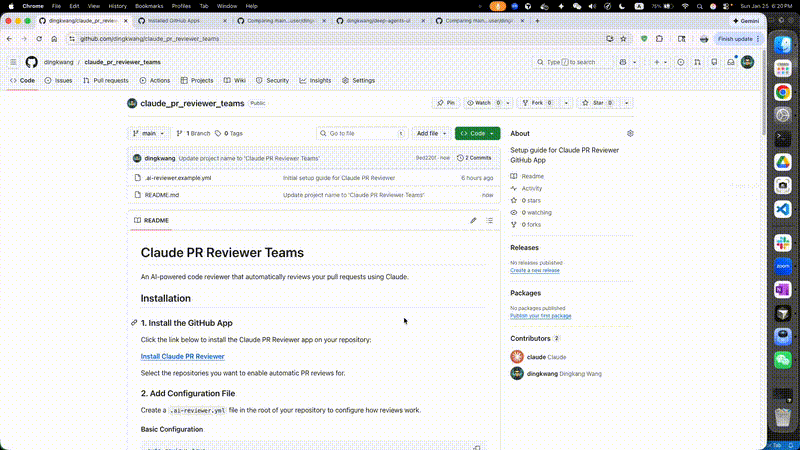The height and width of the screenshot is (450, 800).
Task: Expand the Fork options arrow
Action: click(x=566, y=103)
